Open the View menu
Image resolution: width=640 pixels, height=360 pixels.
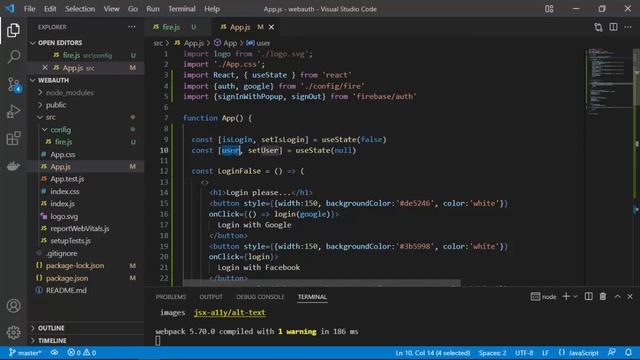[111, 9]
